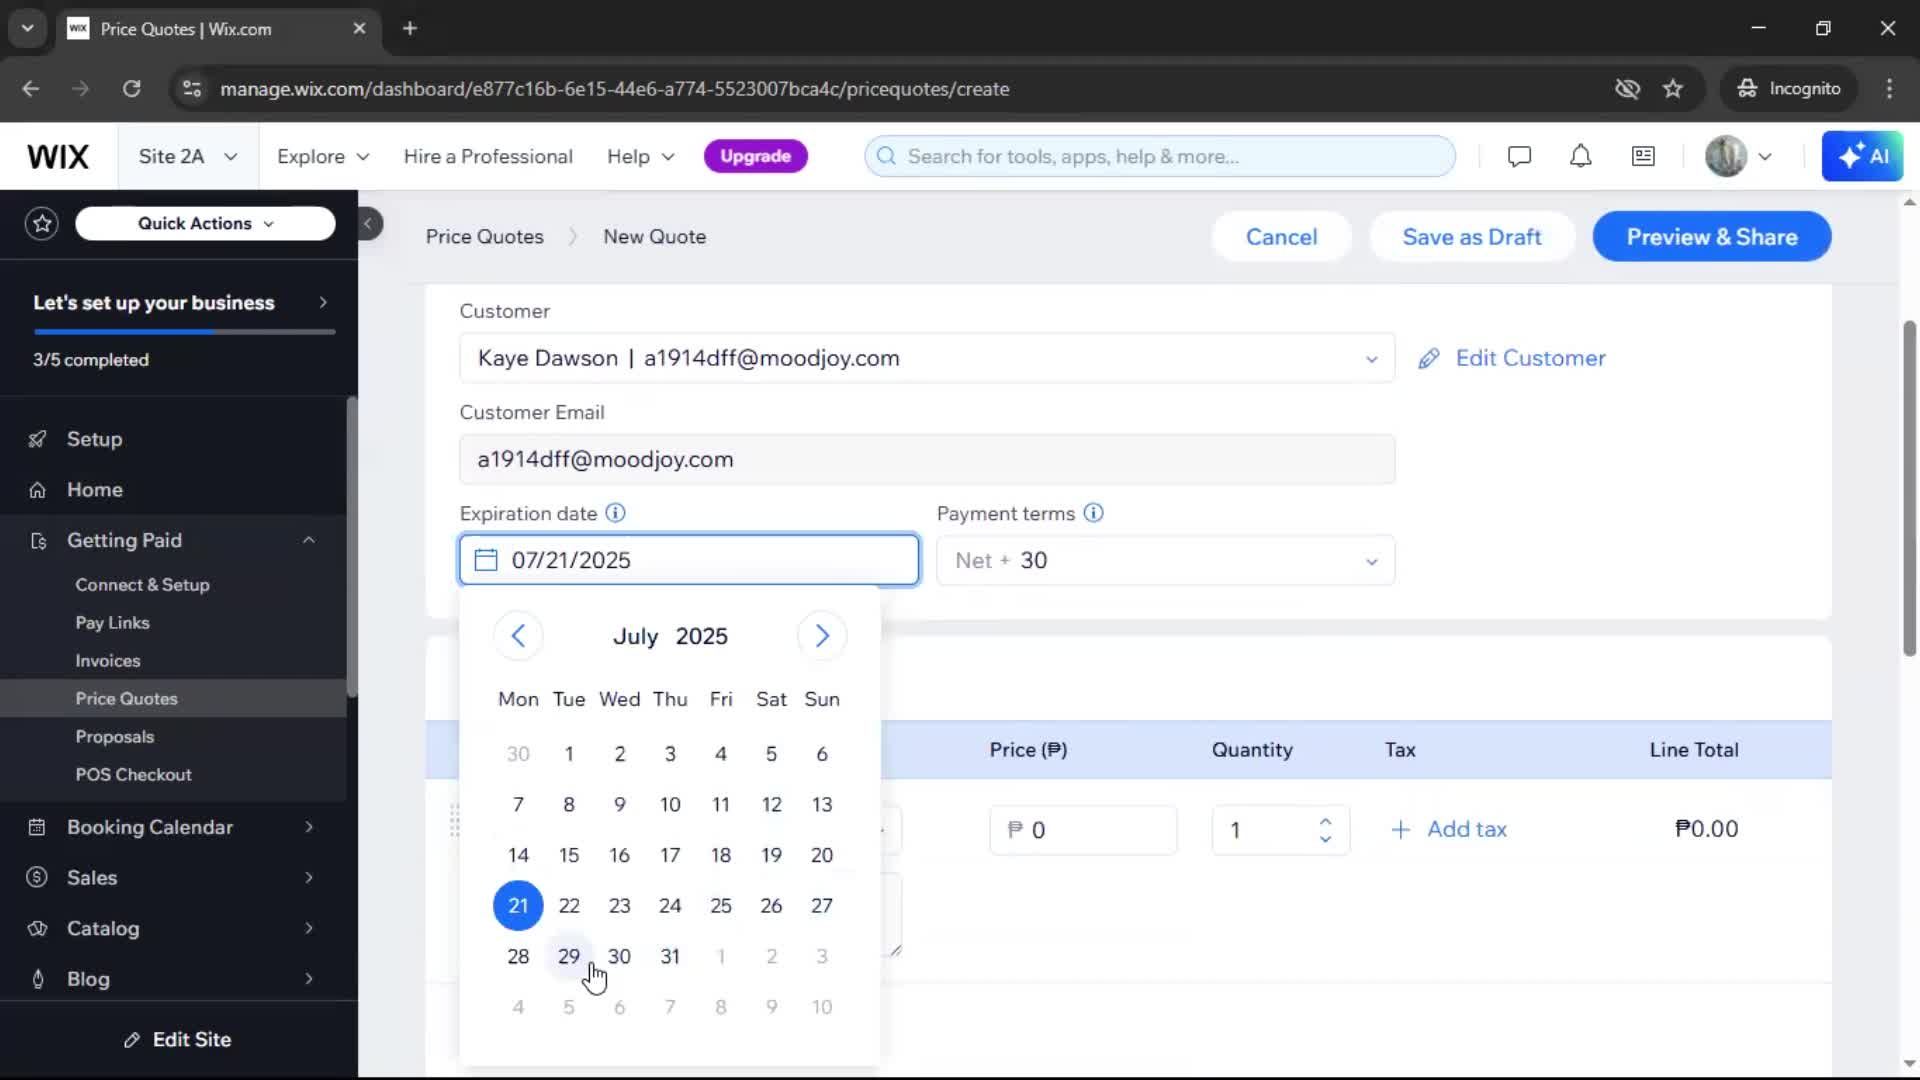
Task: Open the Site 2A site selector
Action: (188, 157)
